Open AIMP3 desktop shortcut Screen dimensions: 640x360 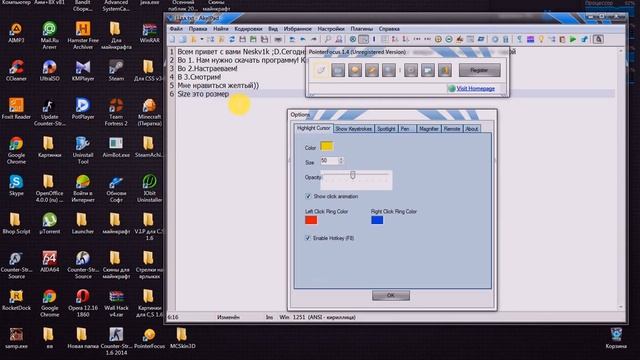(16, 33)
